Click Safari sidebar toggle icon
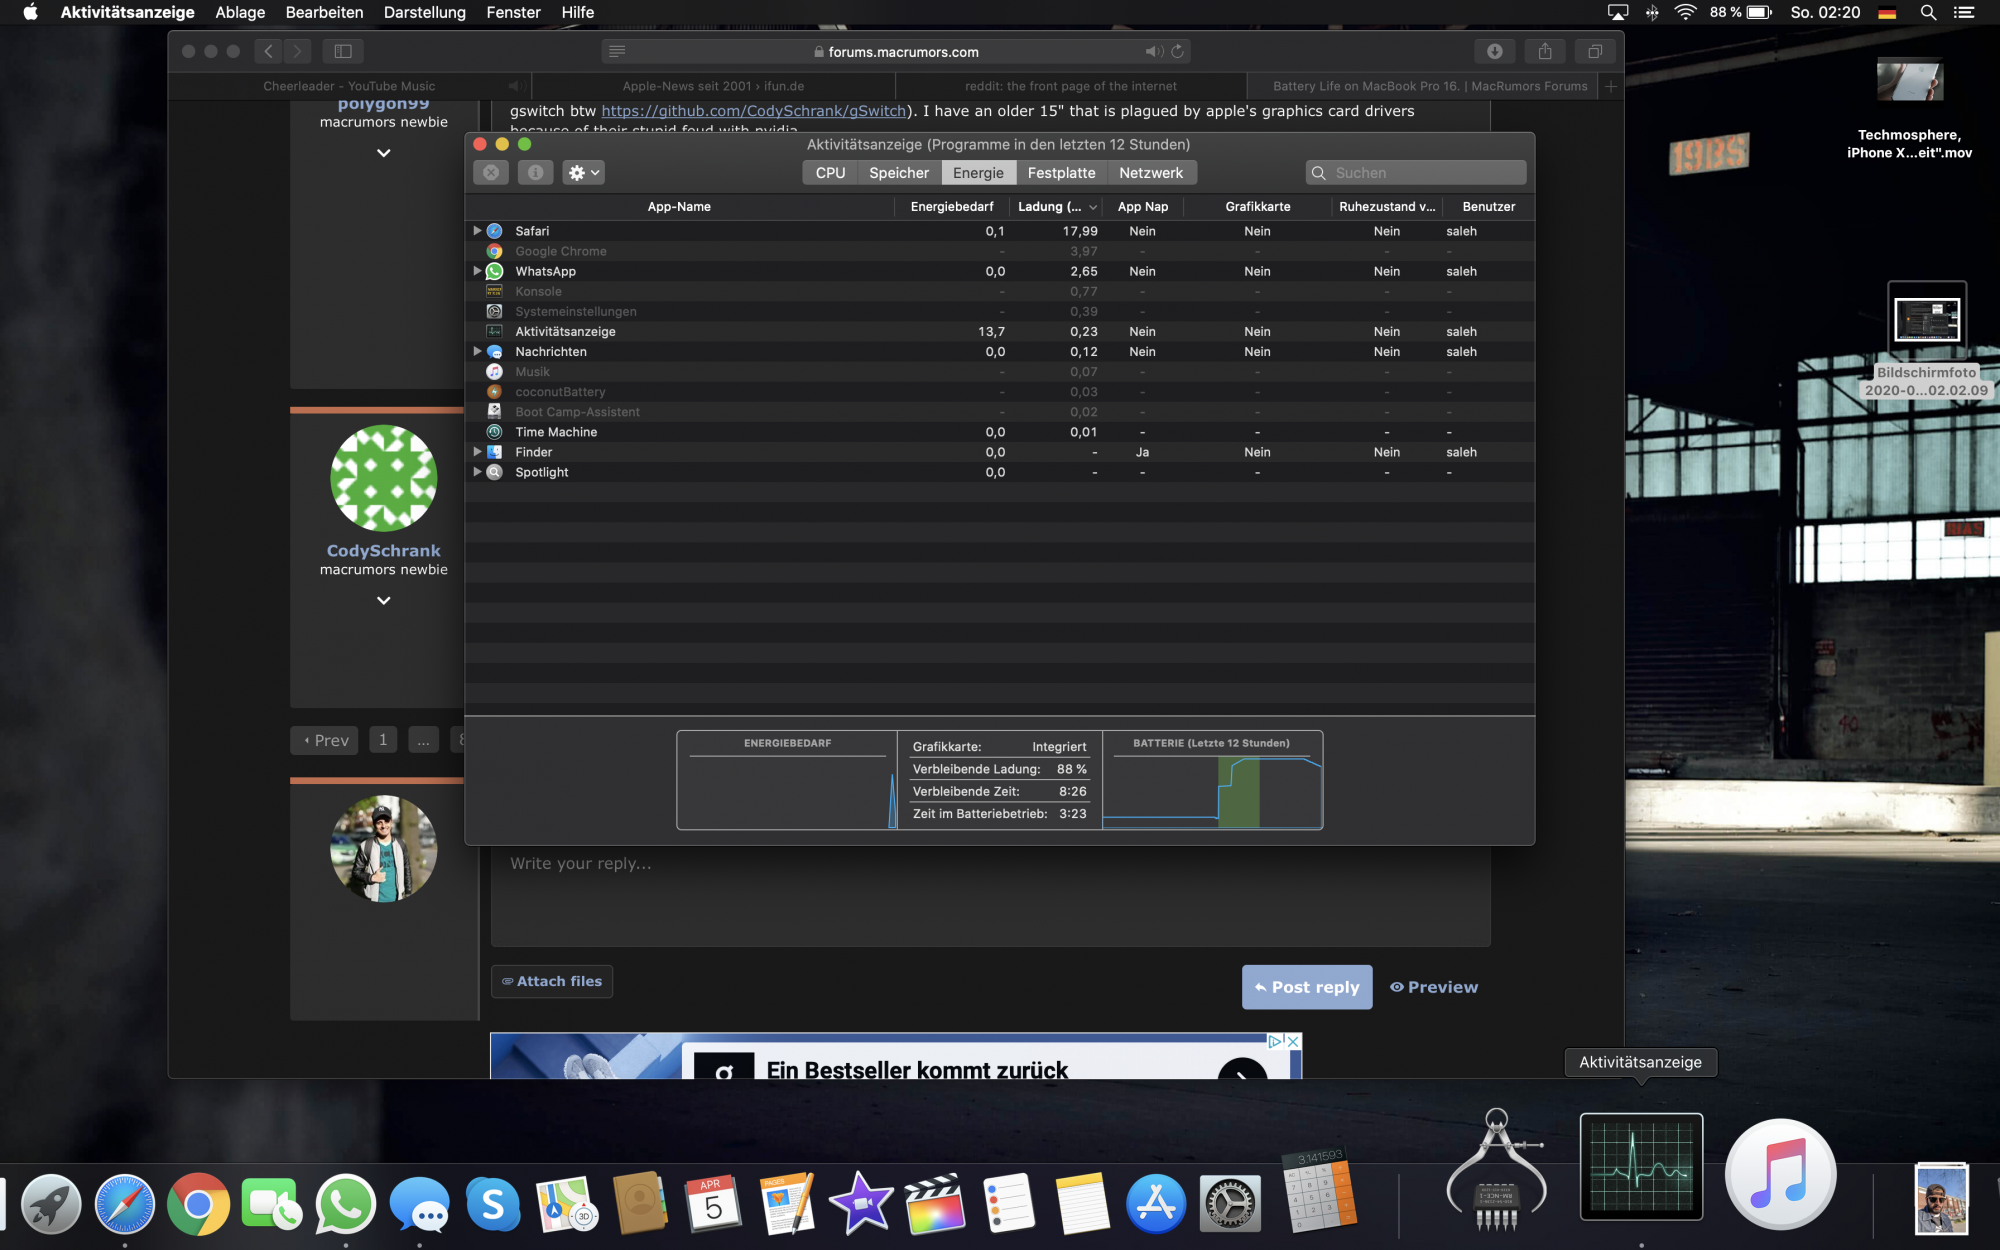 point(343,51)
